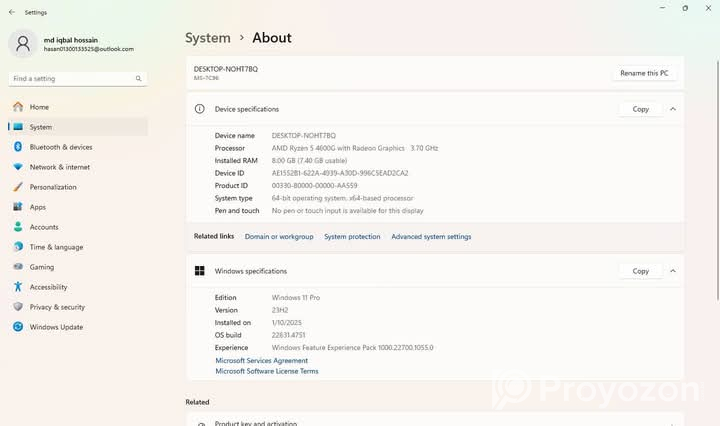
Task: Click the Rename this PC button
Action: click(x=644, y=73)
